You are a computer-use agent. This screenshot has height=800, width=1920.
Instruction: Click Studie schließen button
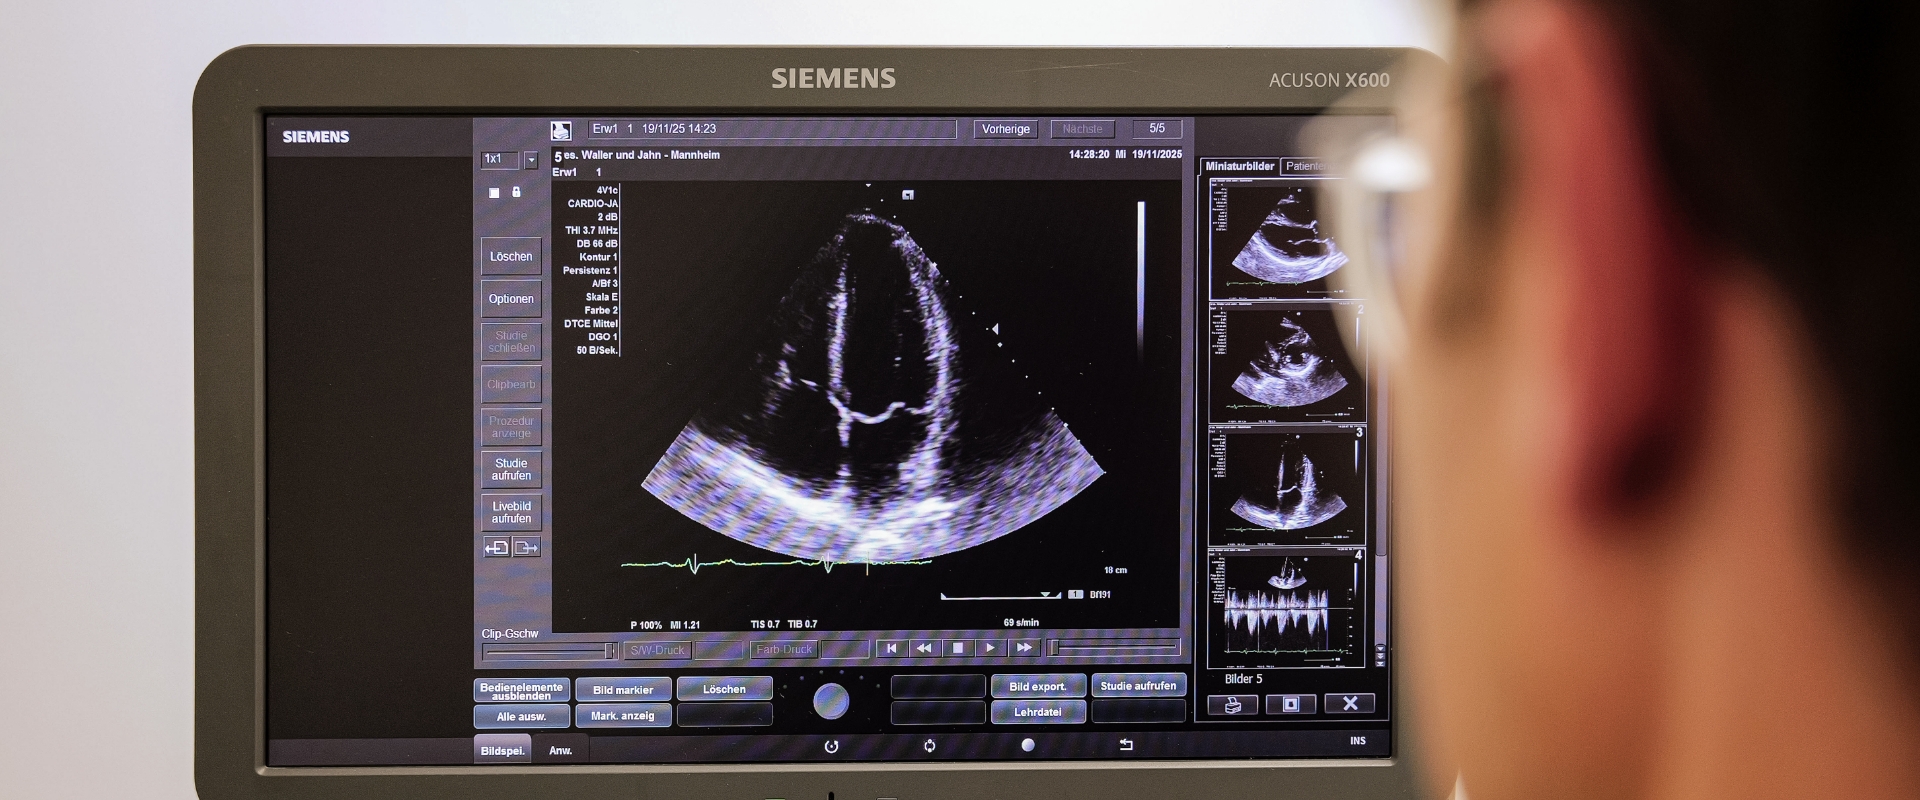(511, 342)
